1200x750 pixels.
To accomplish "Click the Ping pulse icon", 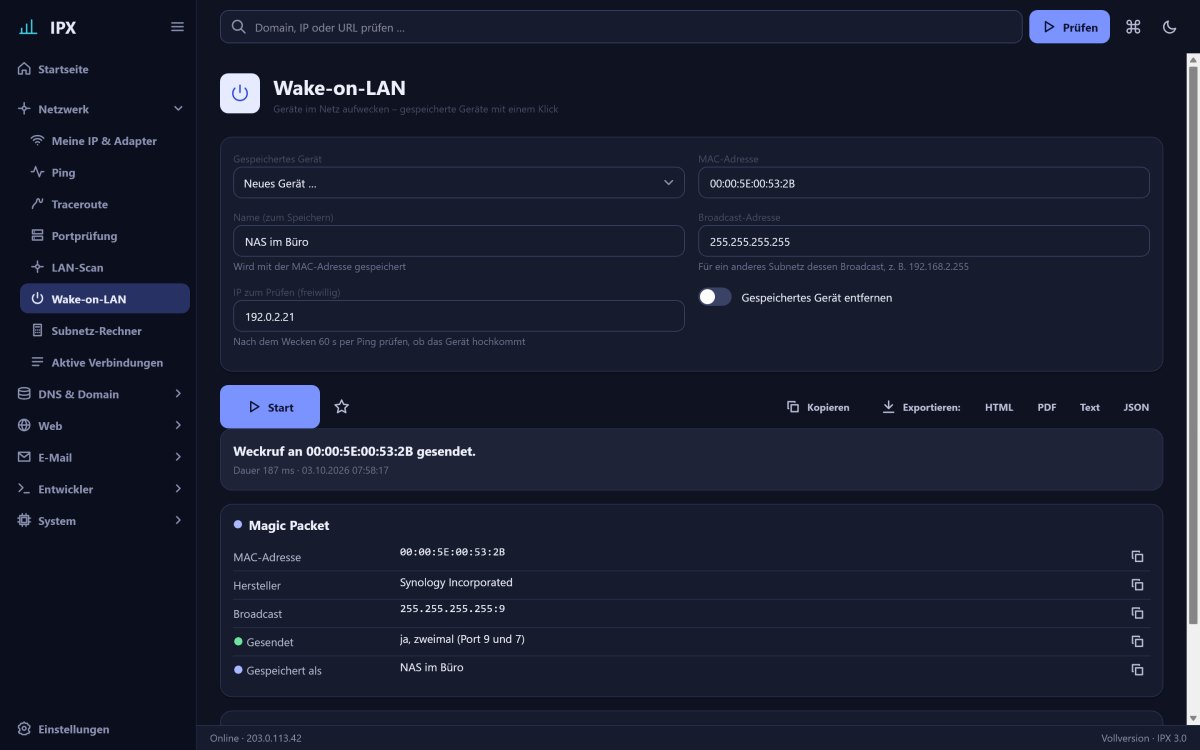I will [x=38, y=172].
